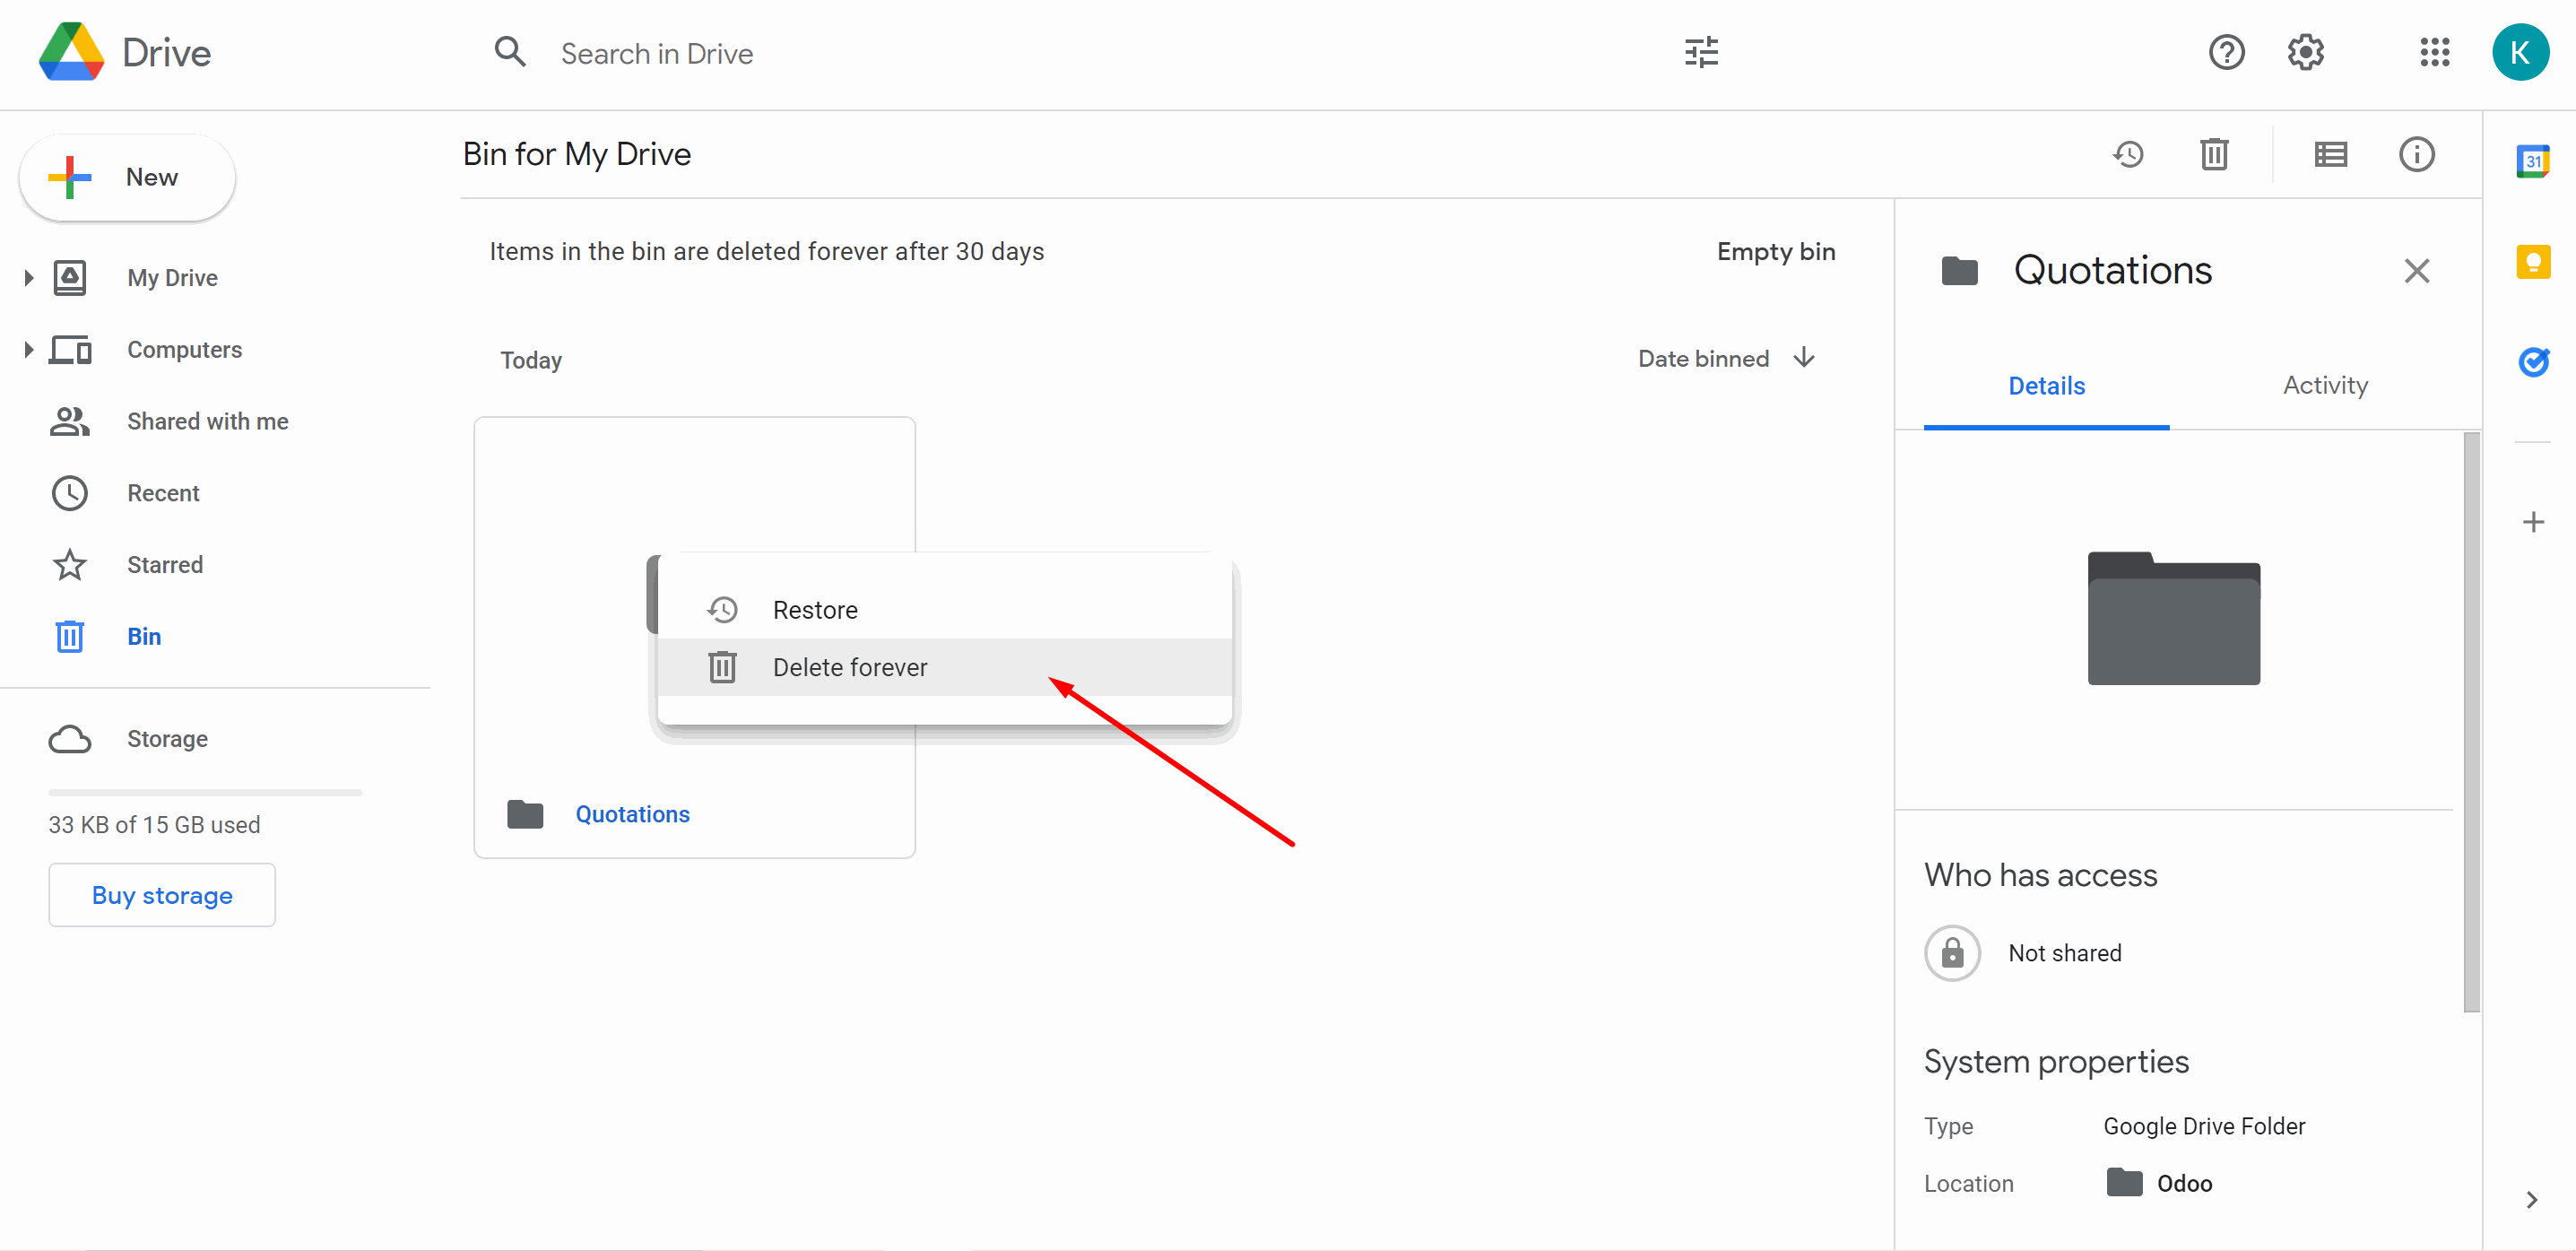
Task: Open the Storage section
Action: point(167,739)
